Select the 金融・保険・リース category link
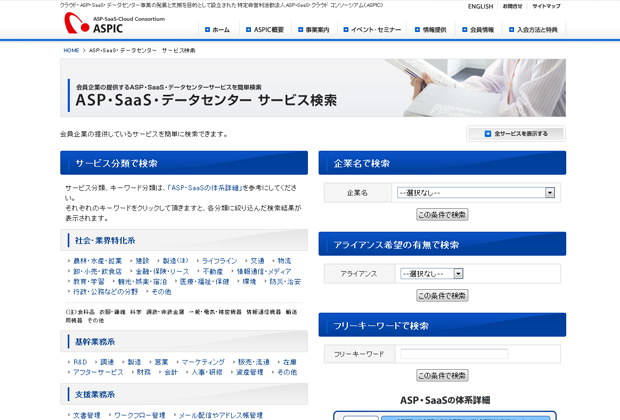The image size is (620, 420). coord(162,271)
